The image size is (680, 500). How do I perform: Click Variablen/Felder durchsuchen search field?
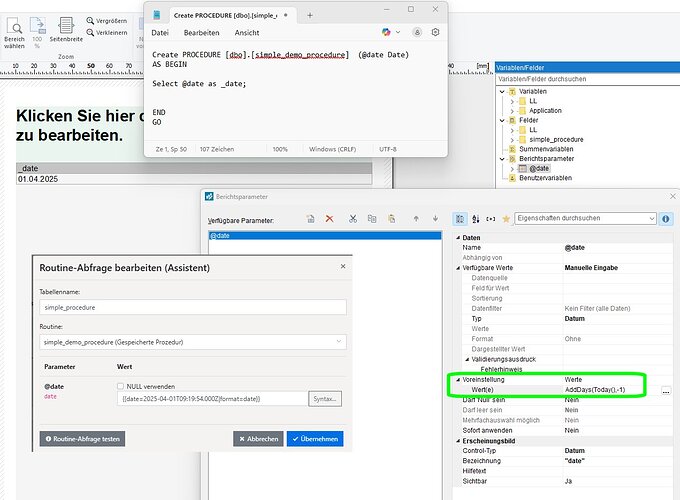pos(587,79)
